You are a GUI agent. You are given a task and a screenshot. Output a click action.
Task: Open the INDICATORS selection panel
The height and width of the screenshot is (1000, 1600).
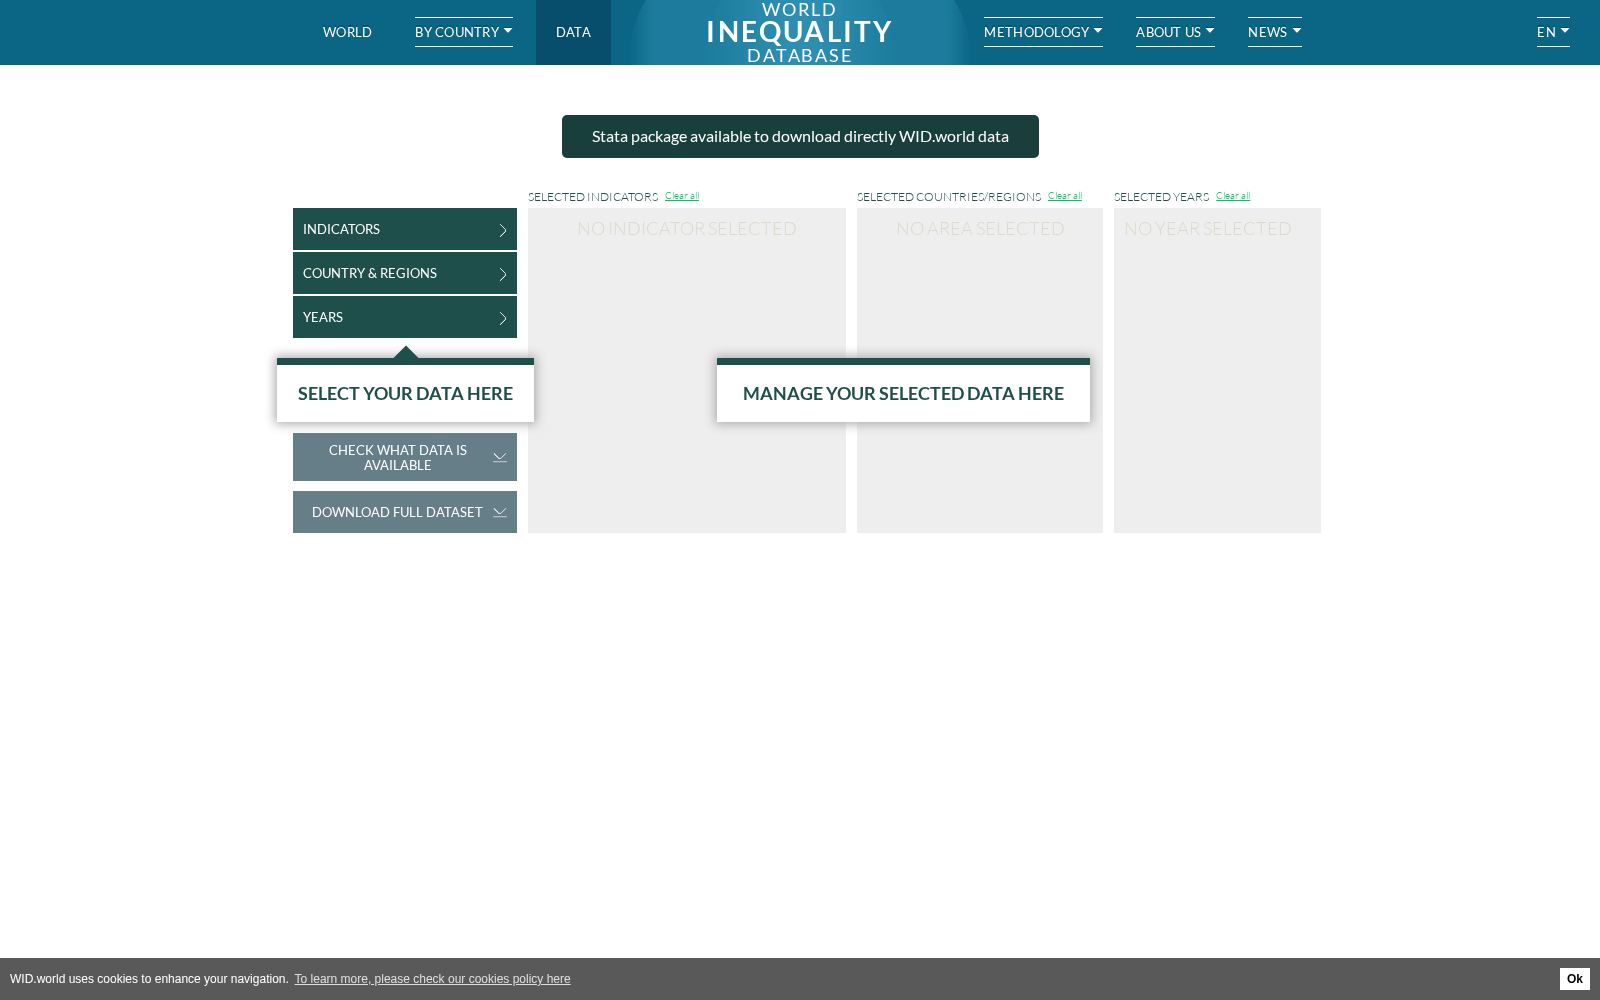click(x=405, y=229)
